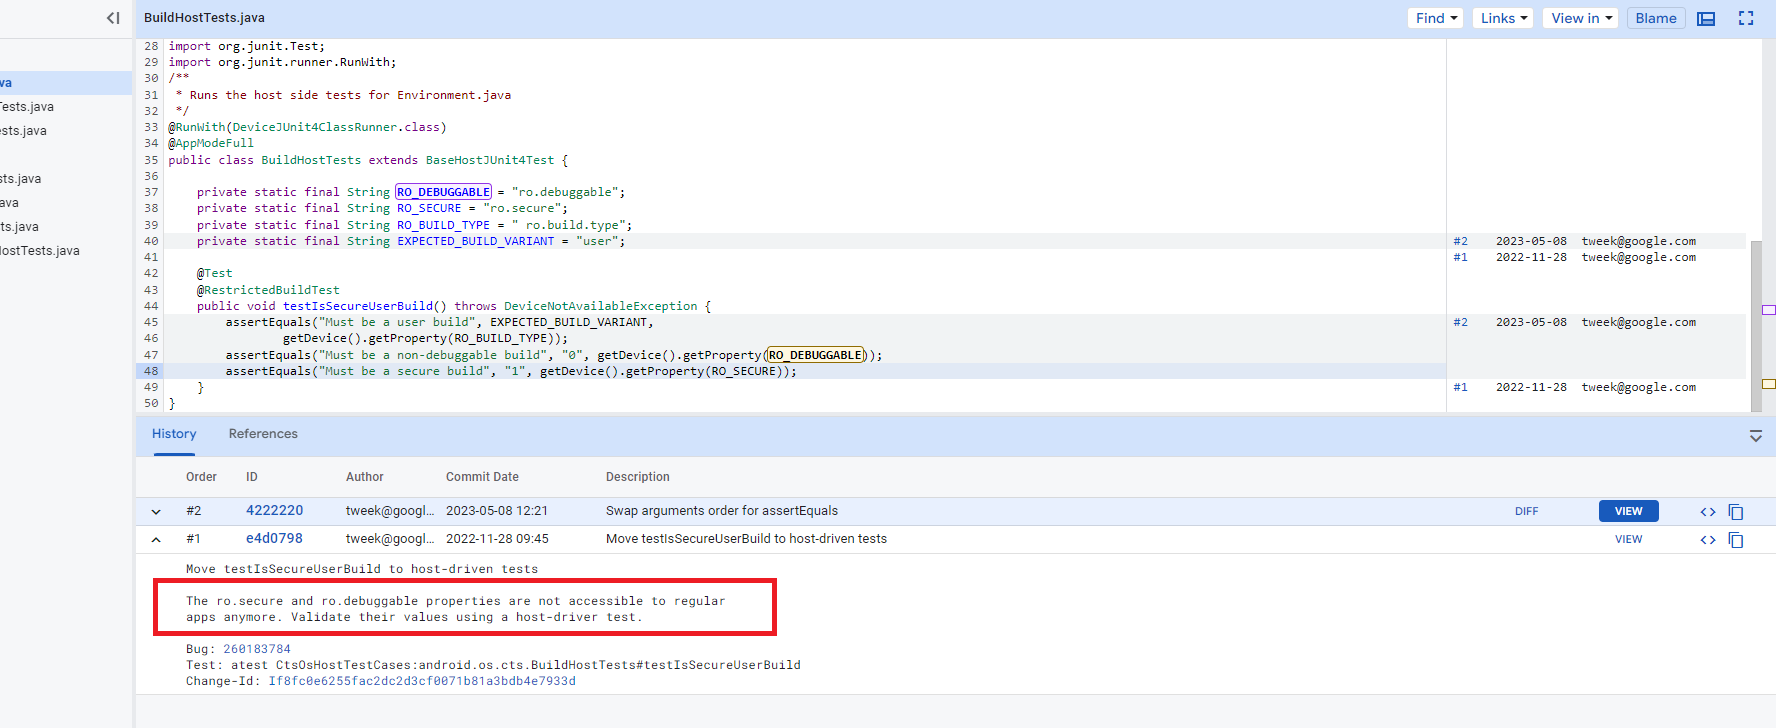Click the code brackets icon for commit e4d0798
The image size is (1779, 728).
[x=1707, y=540]
